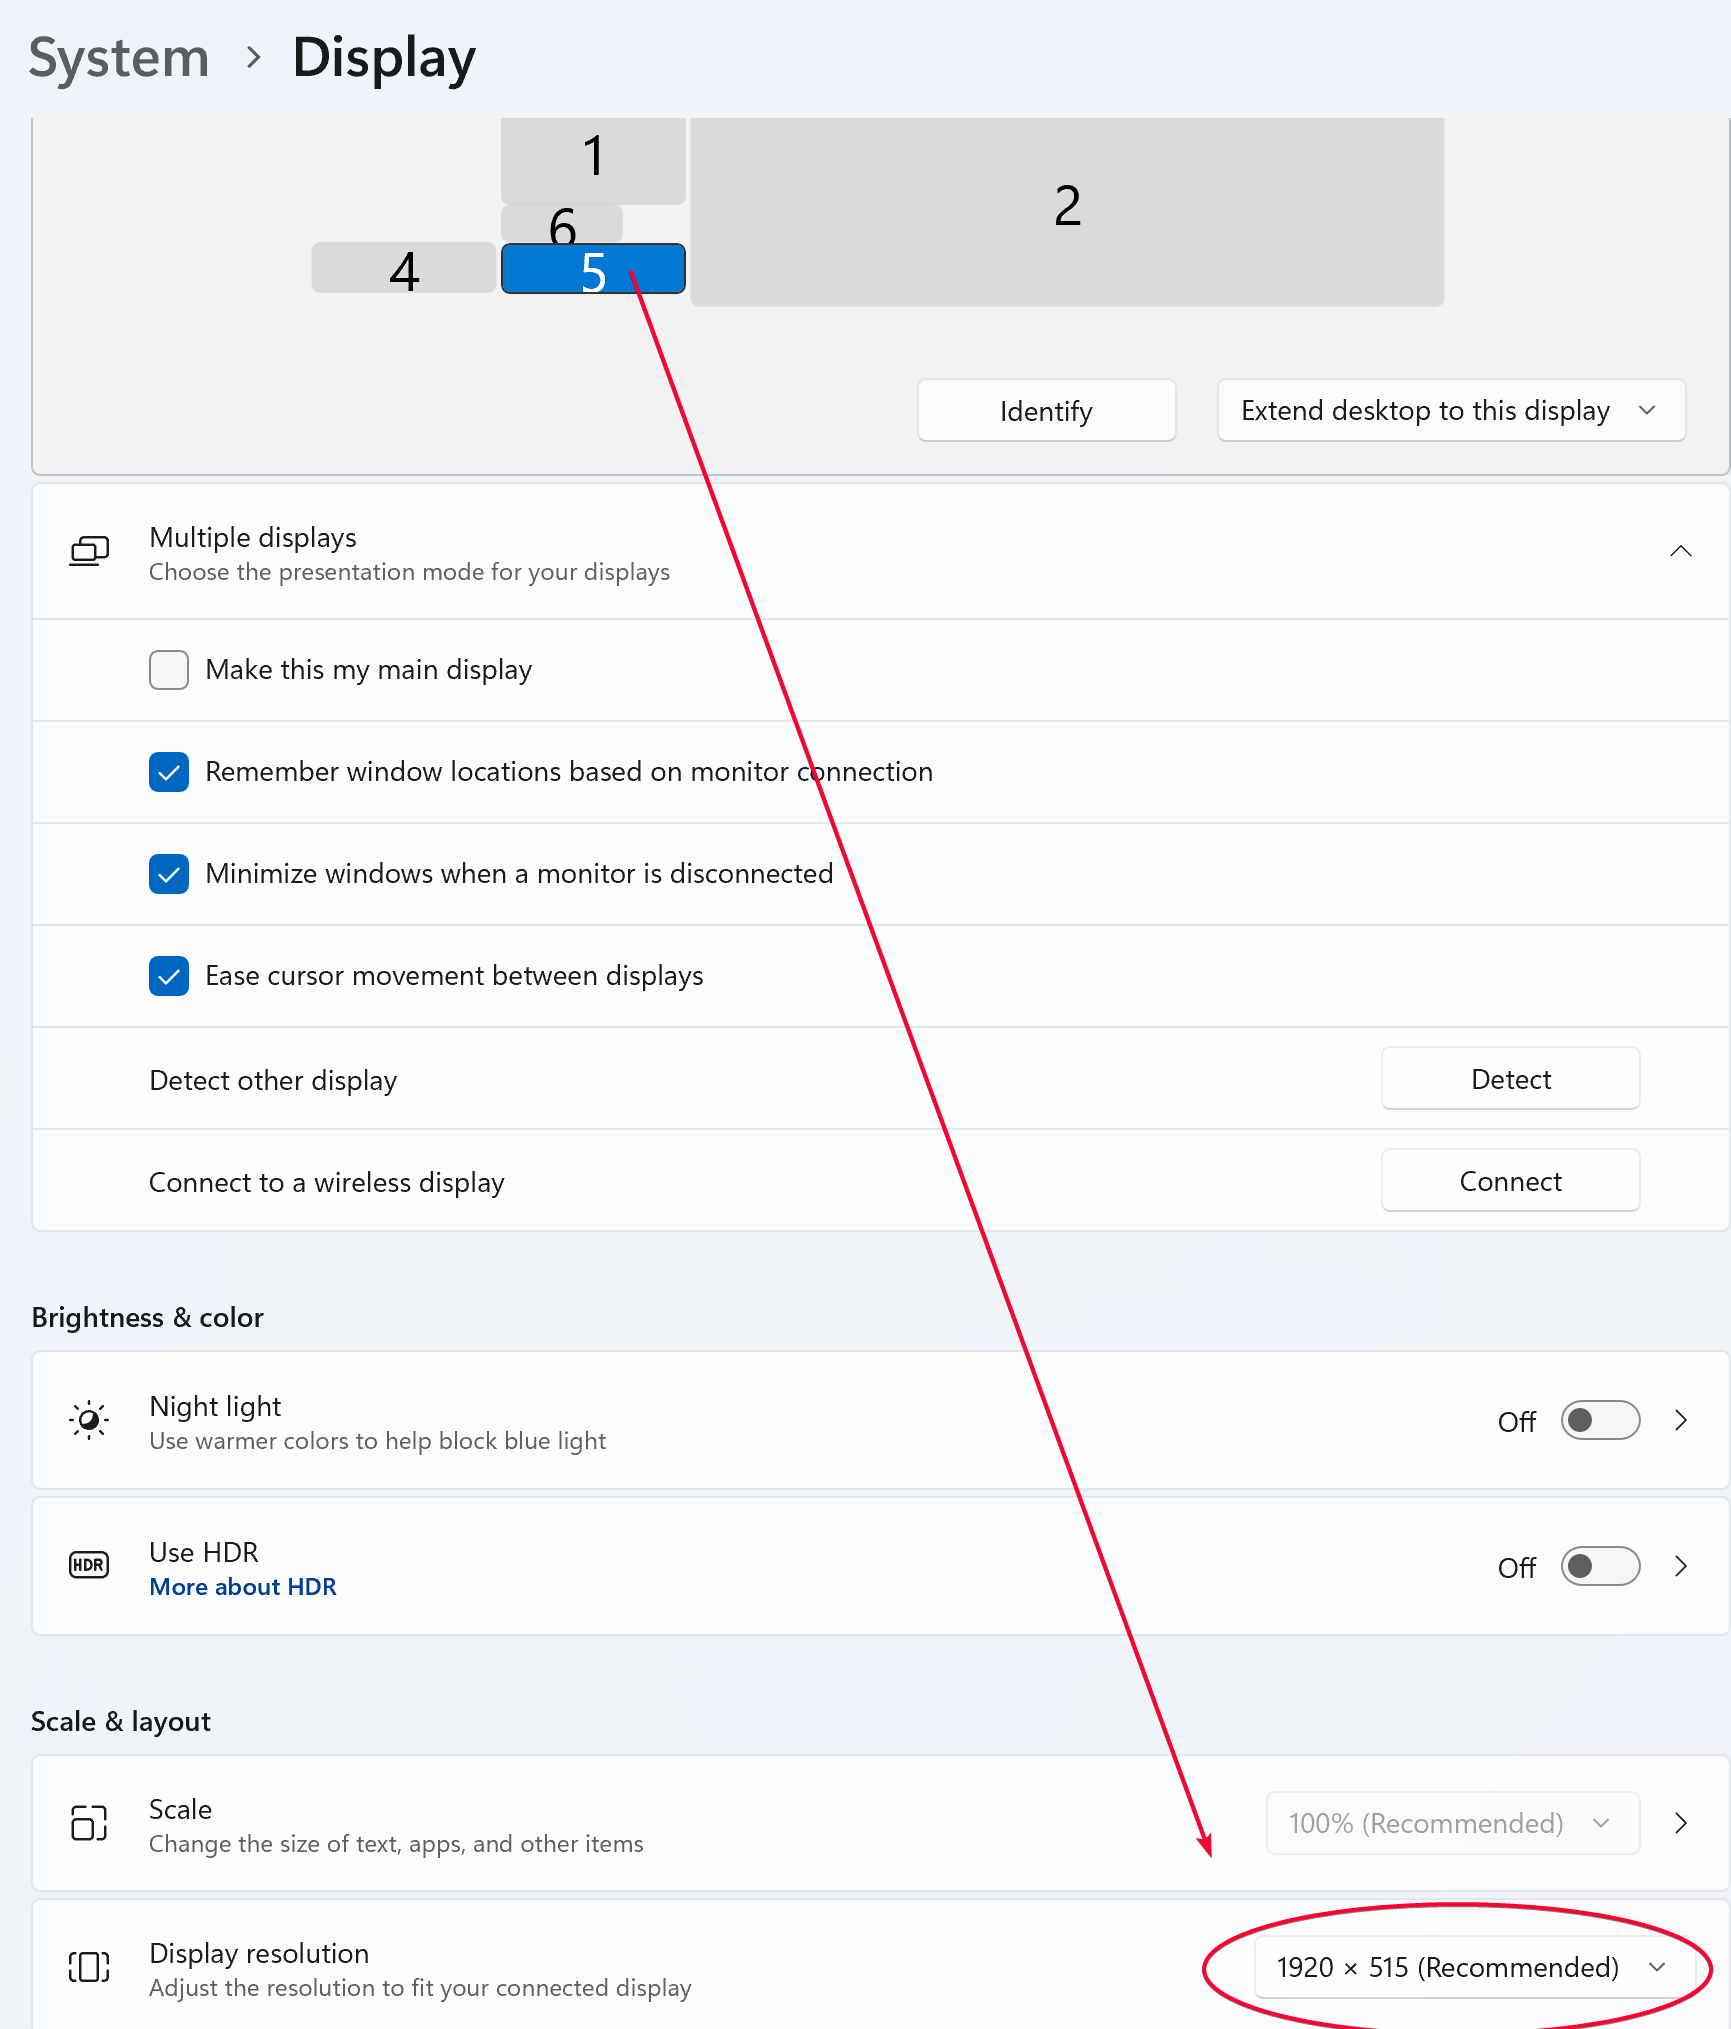Click the Scale icon

89,1823
